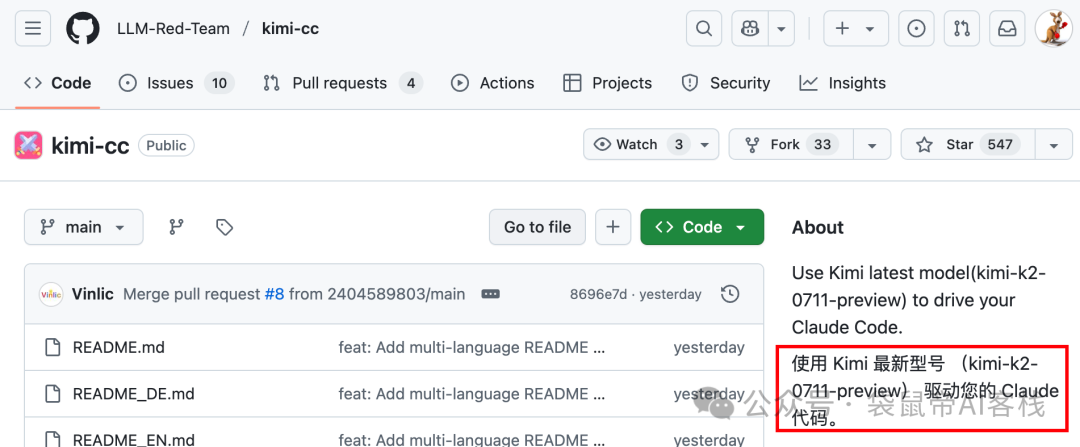View the repository branches icon
Viewport: 1080px width, 447px height.
[177, 227]
